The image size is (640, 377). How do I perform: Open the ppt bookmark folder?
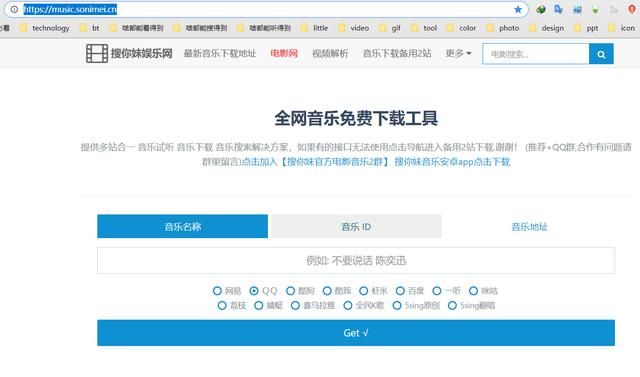click(586, 28)
